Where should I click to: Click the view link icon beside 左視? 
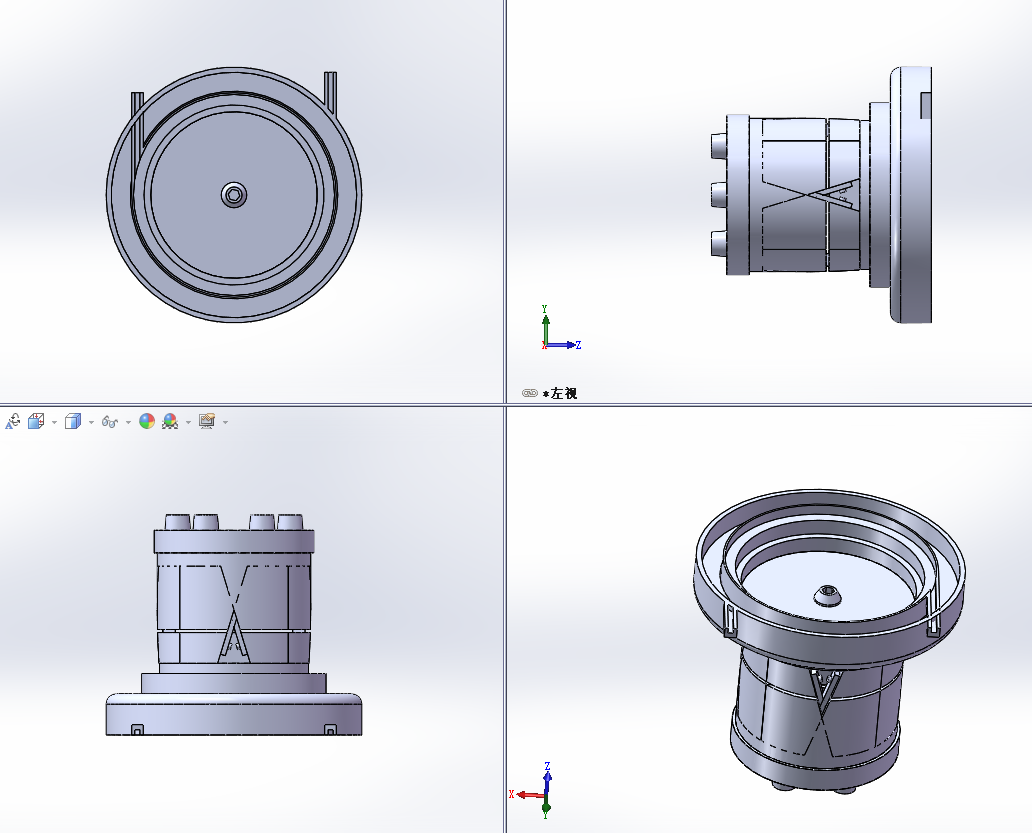(530, 393)
